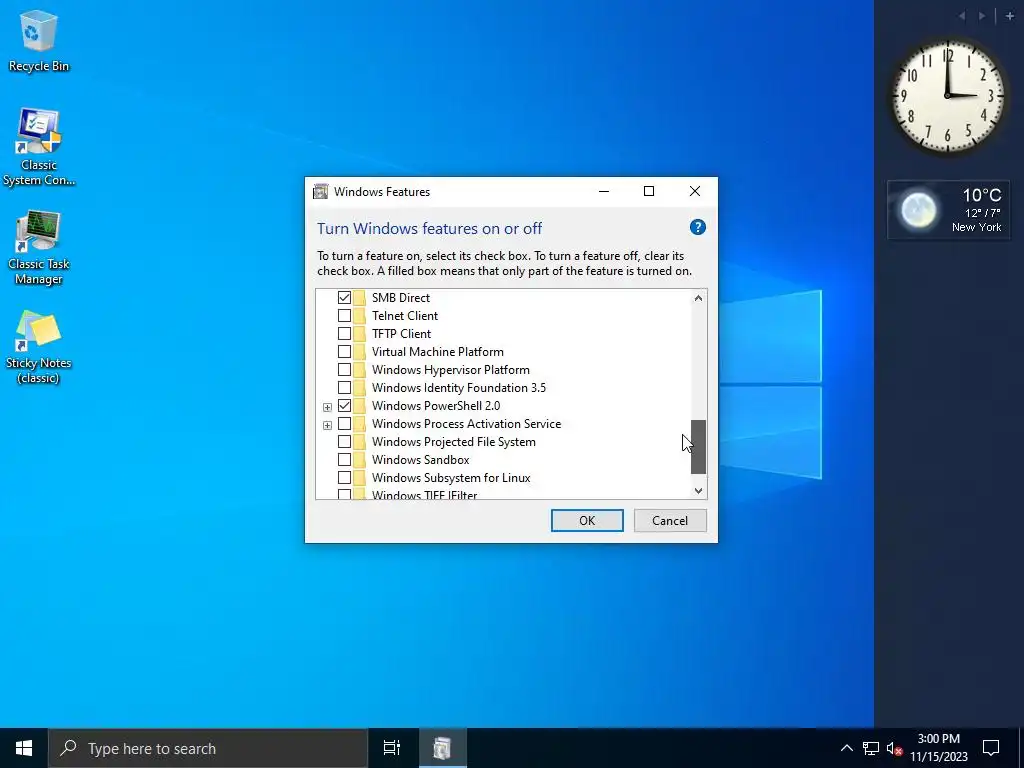The image size is (1024, 768).
Task: Enable the Telnet Client checkbox
Action: [344, 315]
